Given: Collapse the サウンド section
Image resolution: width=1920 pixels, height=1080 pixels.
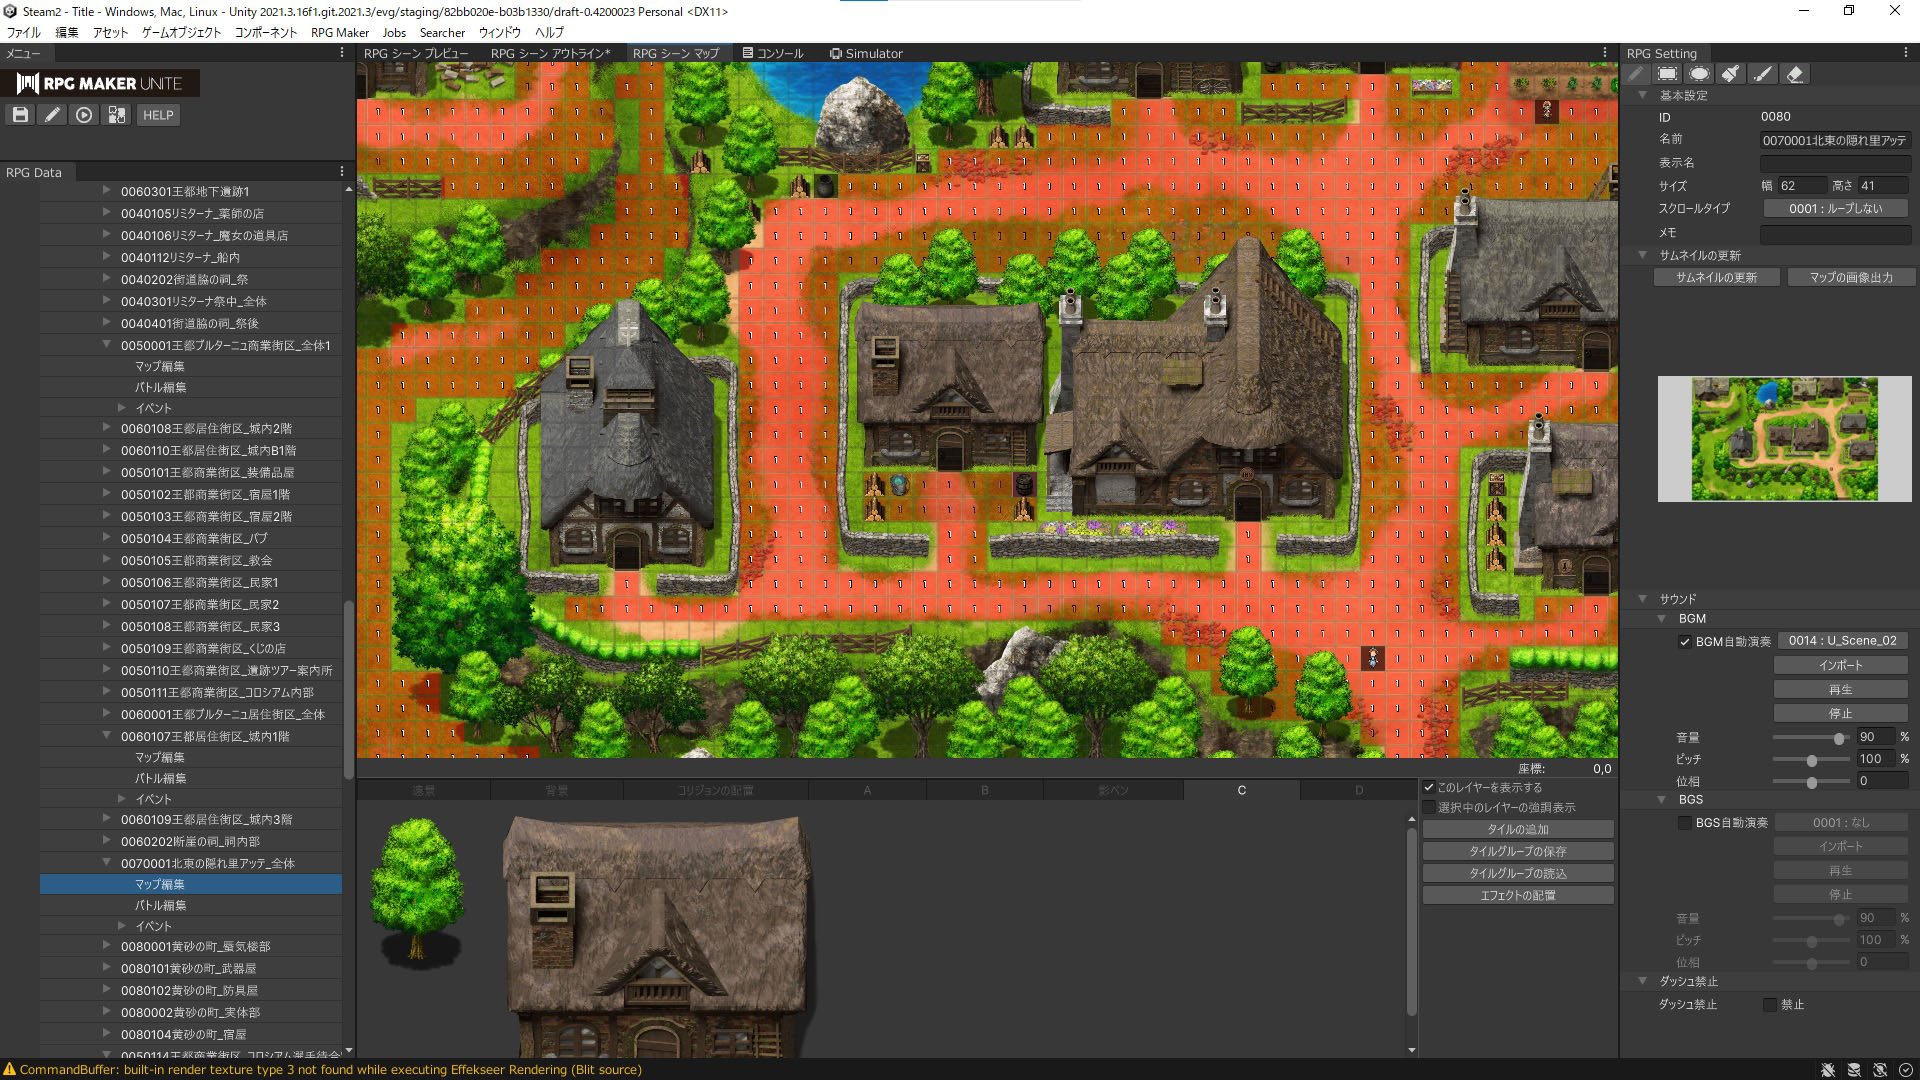Looking at the screenshot, I should [x=1642, y=599].
